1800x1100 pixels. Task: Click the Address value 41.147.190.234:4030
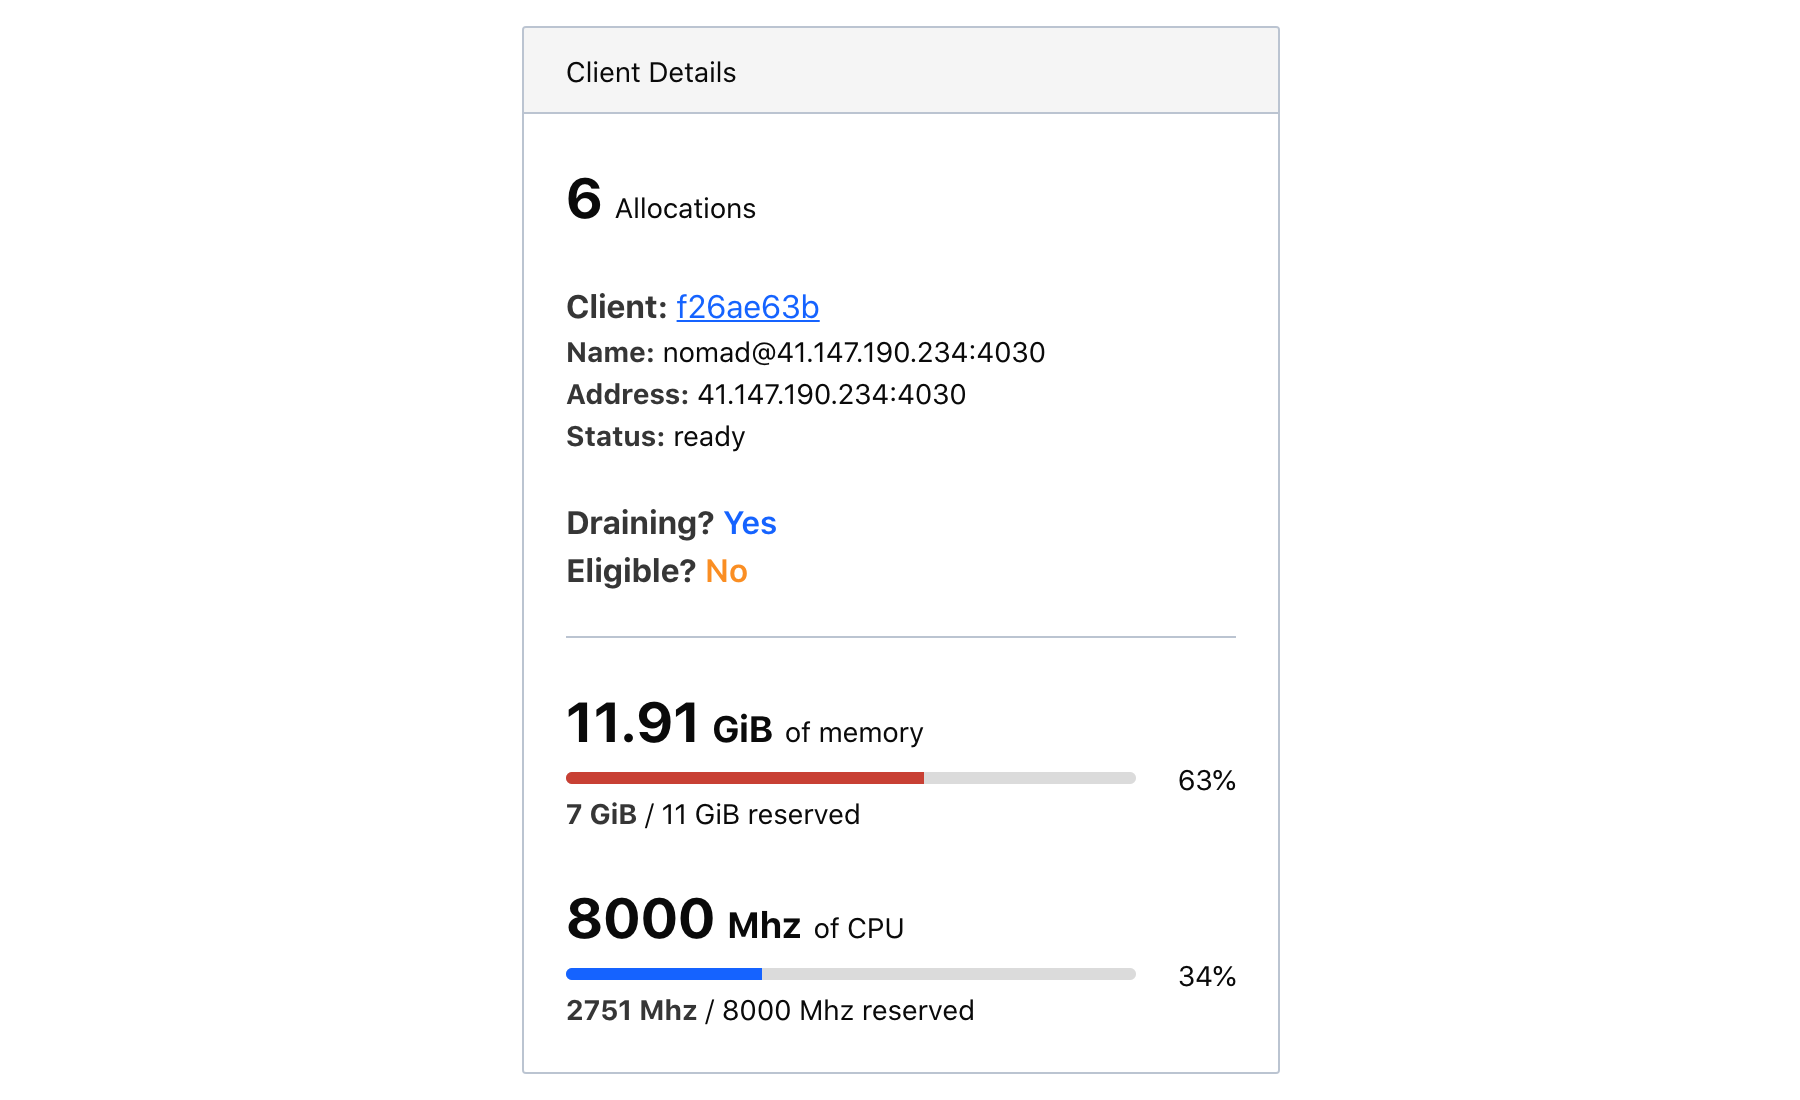tap(831, 395)
